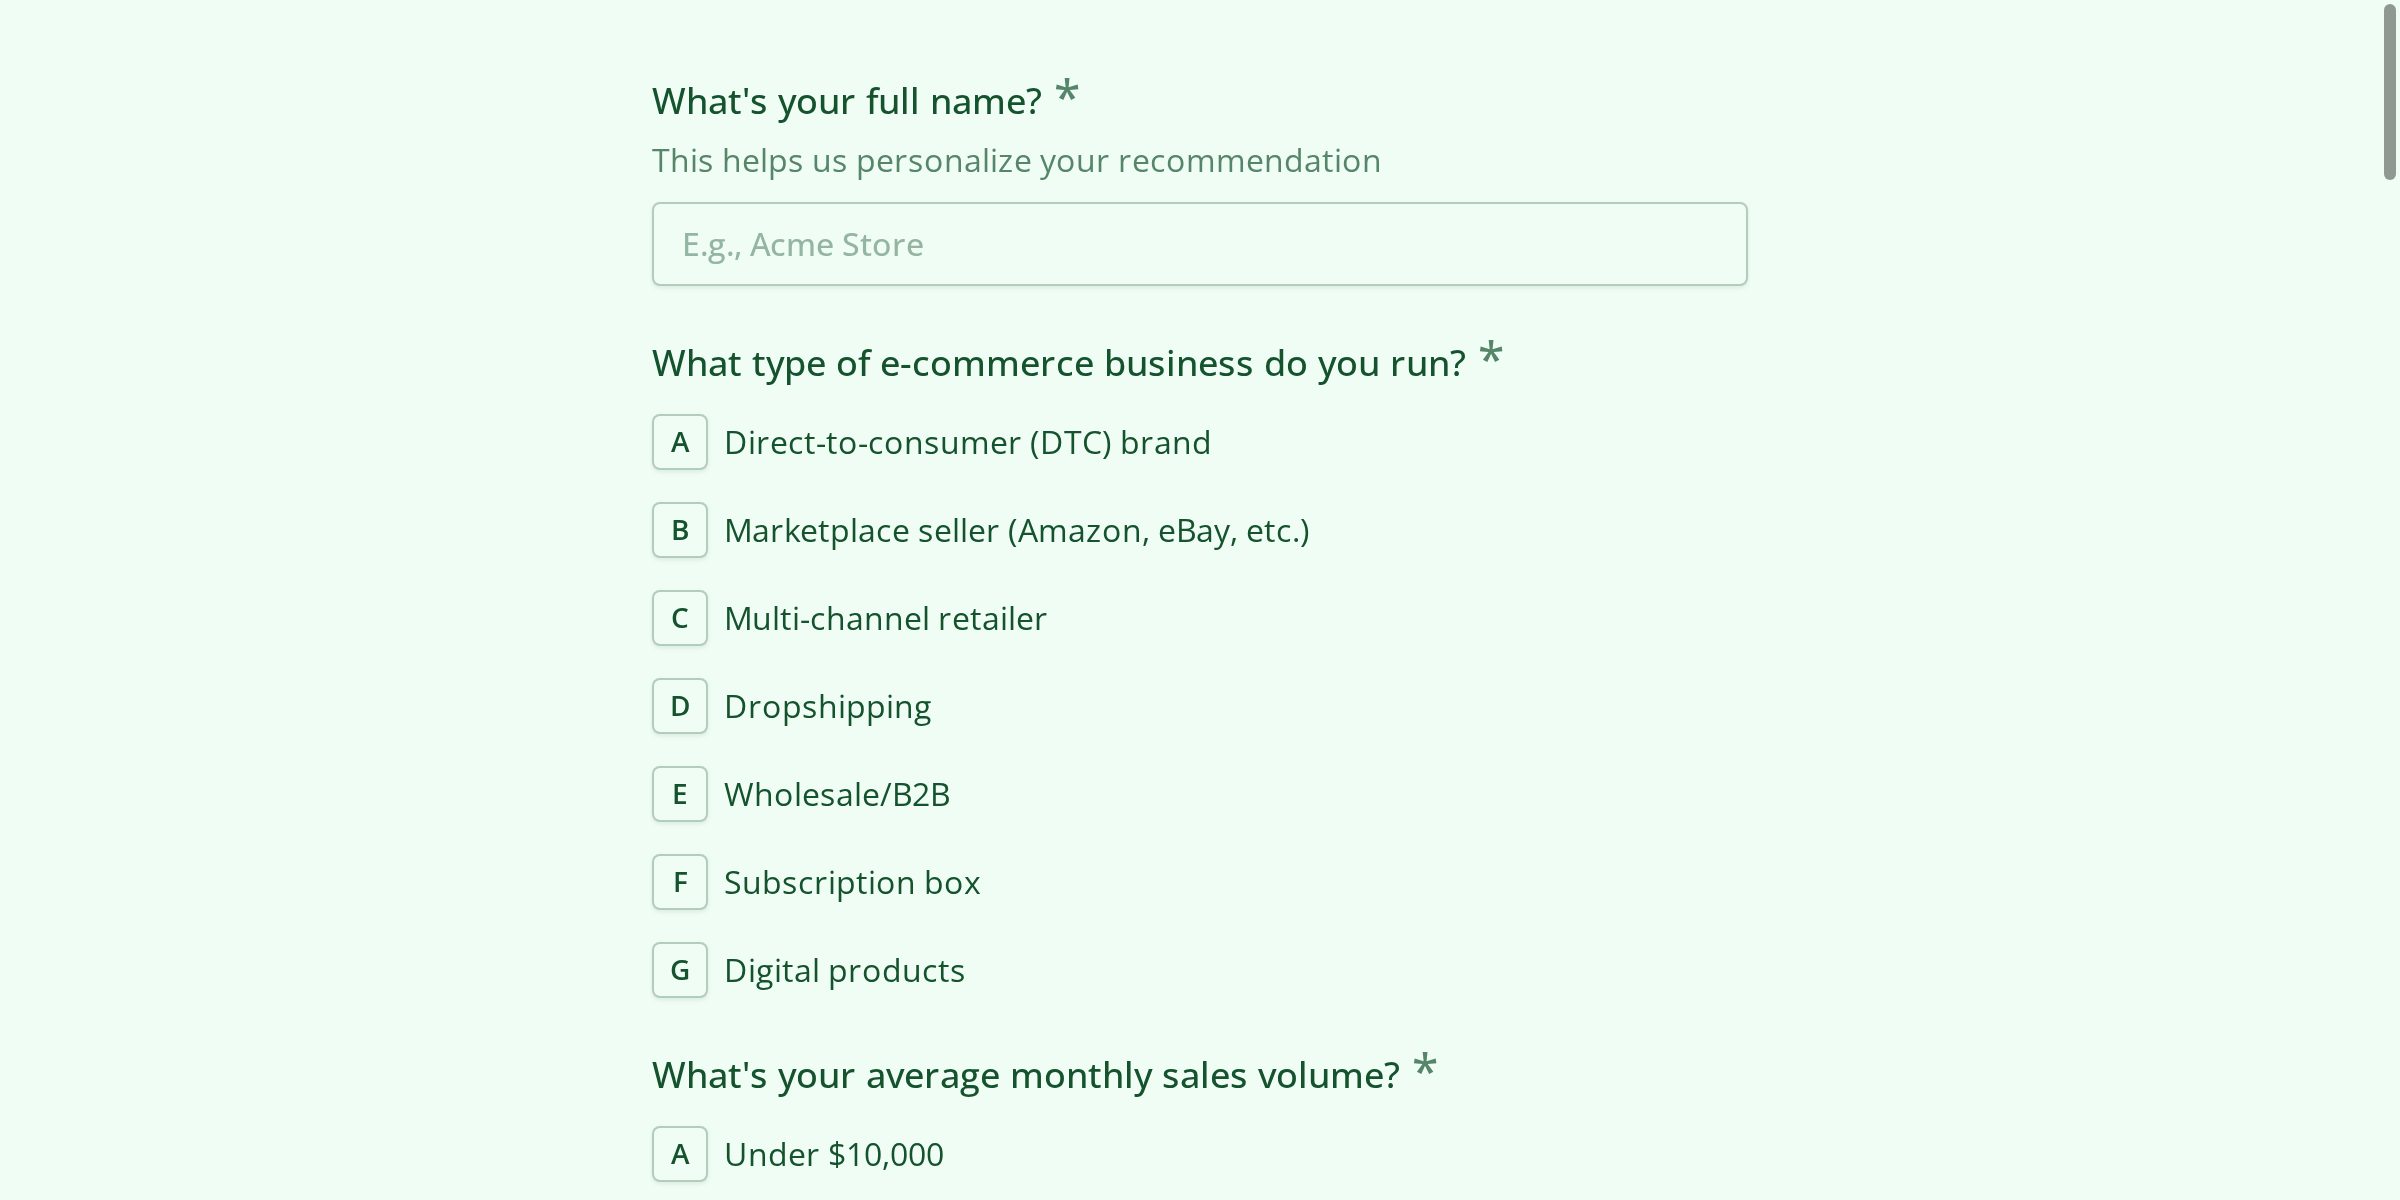Image resolution: width=2400 pixels, height=1200 pixels.
Task: Click the "What type of e-commerce business" question heading
Action: pos(1058,363)
